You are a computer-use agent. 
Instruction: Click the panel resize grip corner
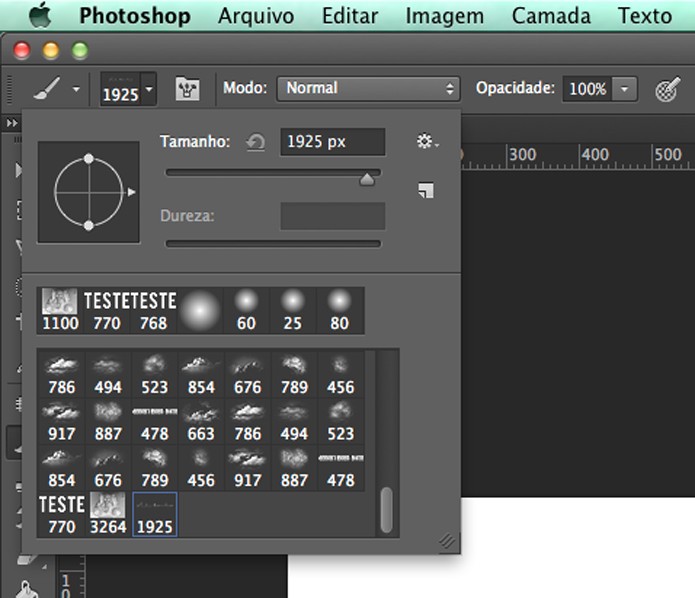tap(447, 541)
